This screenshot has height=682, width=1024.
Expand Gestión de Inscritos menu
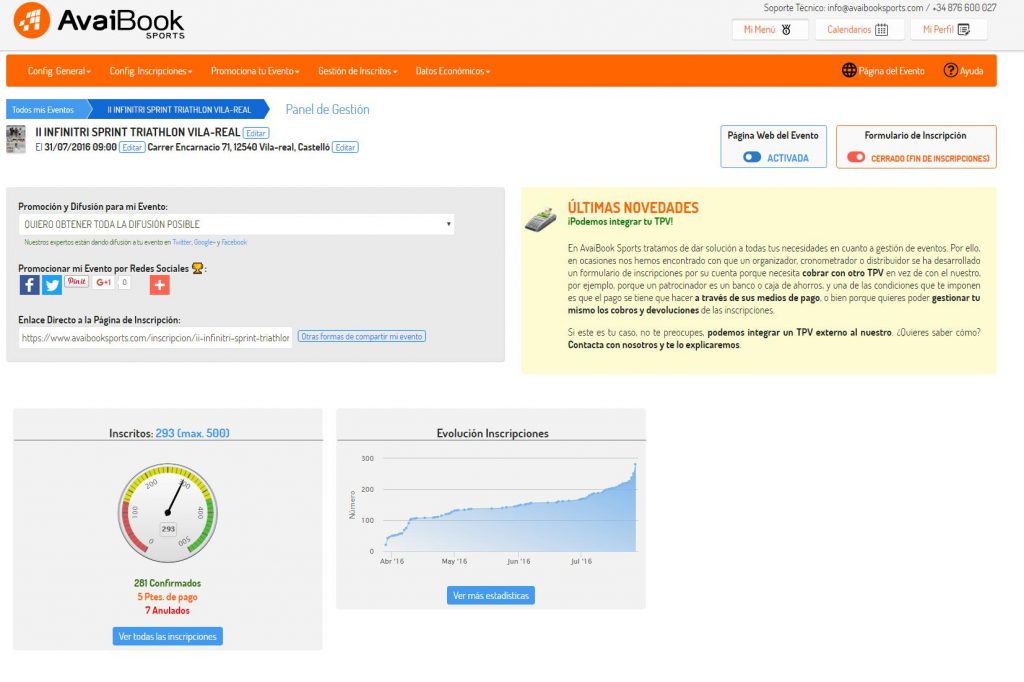tap(357, 71)
